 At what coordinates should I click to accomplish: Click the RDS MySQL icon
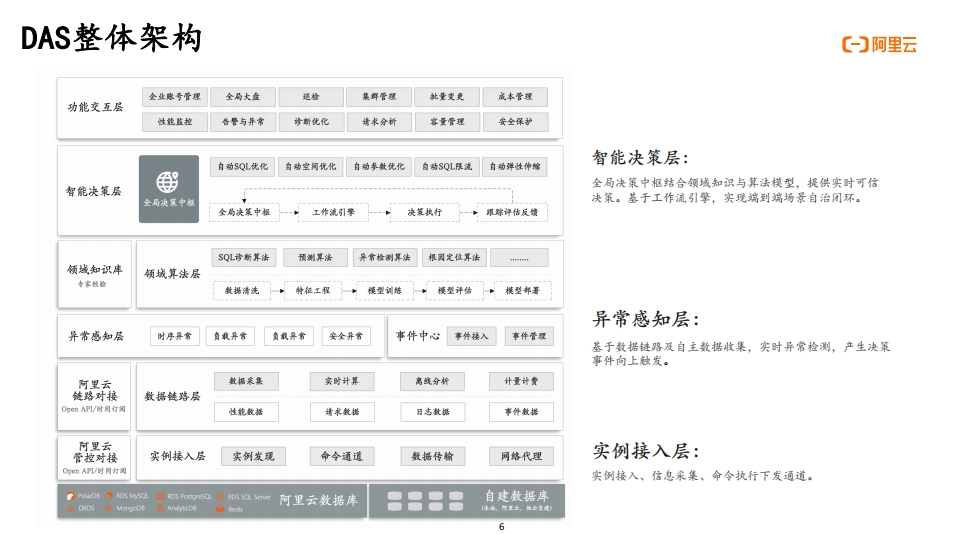(x=109, y=496)
